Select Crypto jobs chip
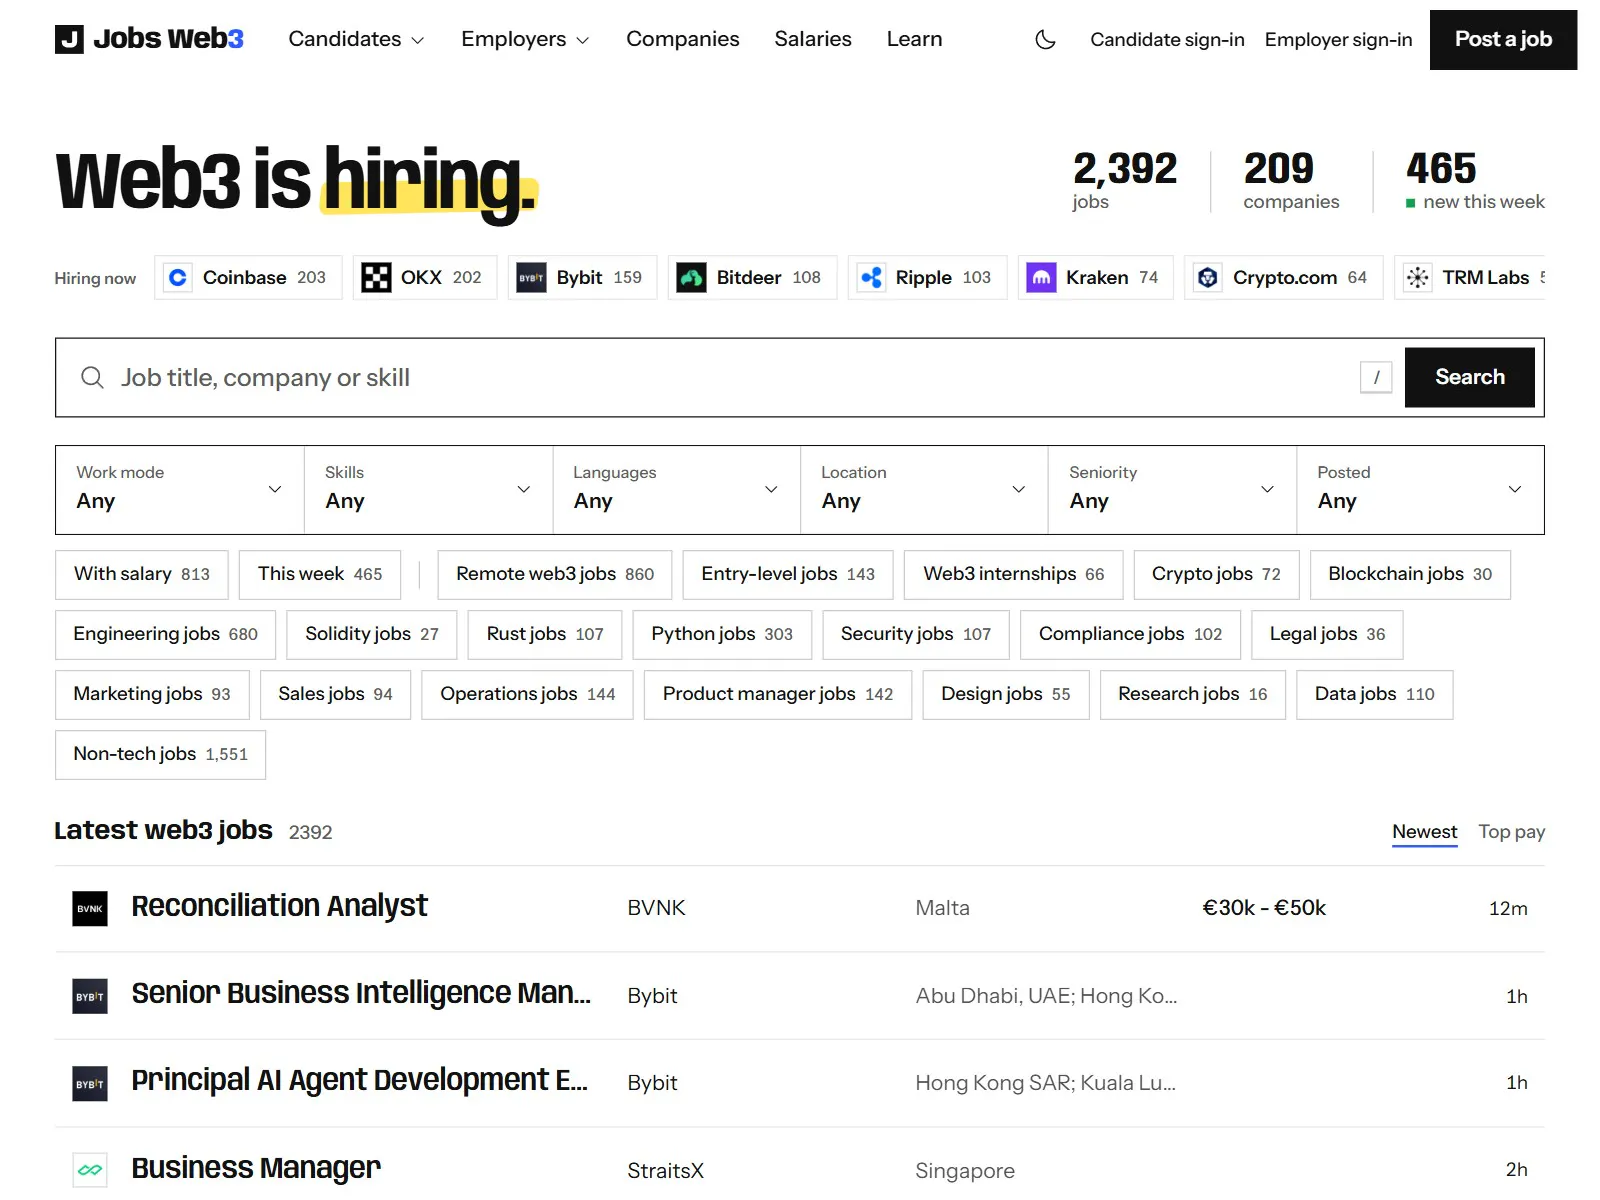This screenshot has width=1600, height=1200. [x=1216, y=574]
